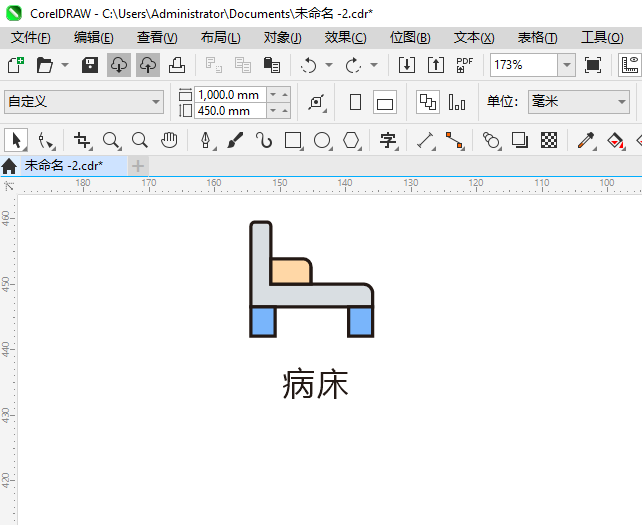Select landscape page orientation

[x=385, y=102]
